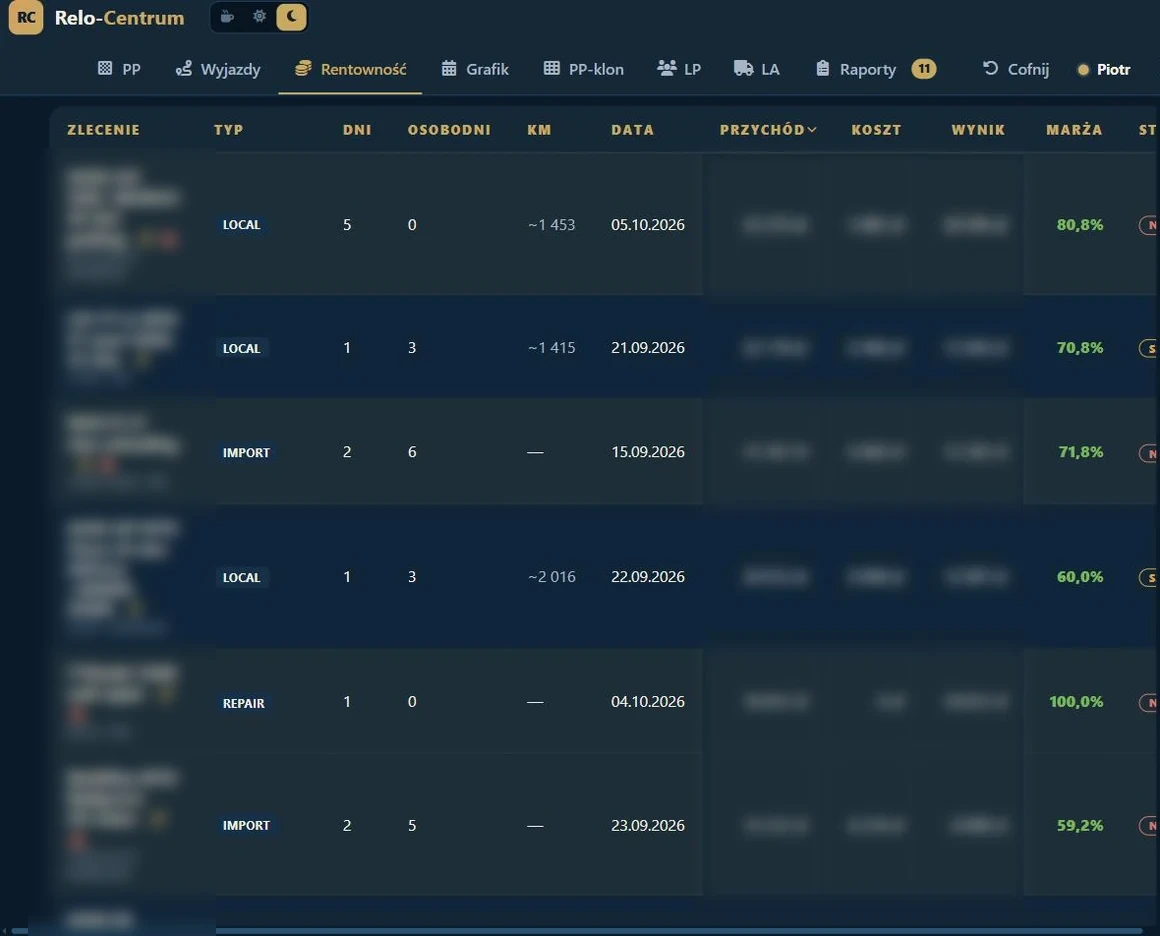Open the Raporty tab
This screenshot has height=936, width=1160.
click(856, 69)
